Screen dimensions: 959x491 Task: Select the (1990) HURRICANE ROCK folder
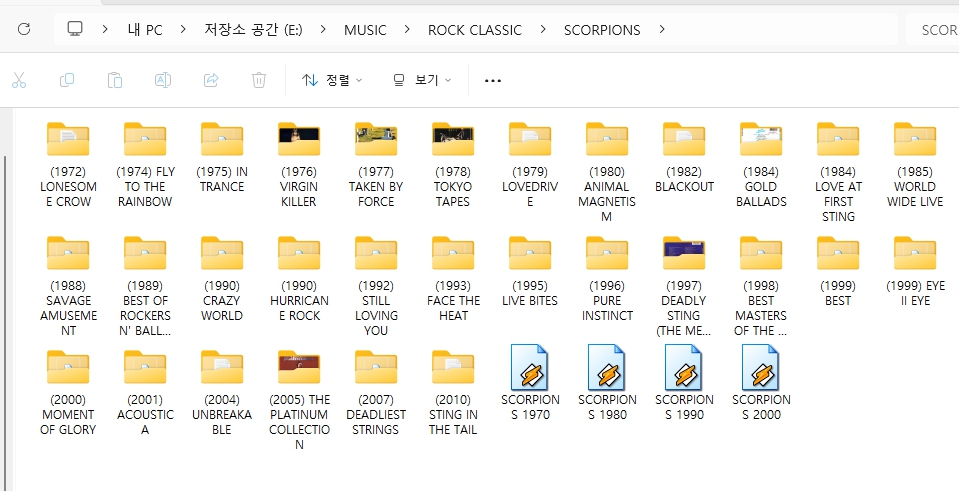(x=299, y=278)
